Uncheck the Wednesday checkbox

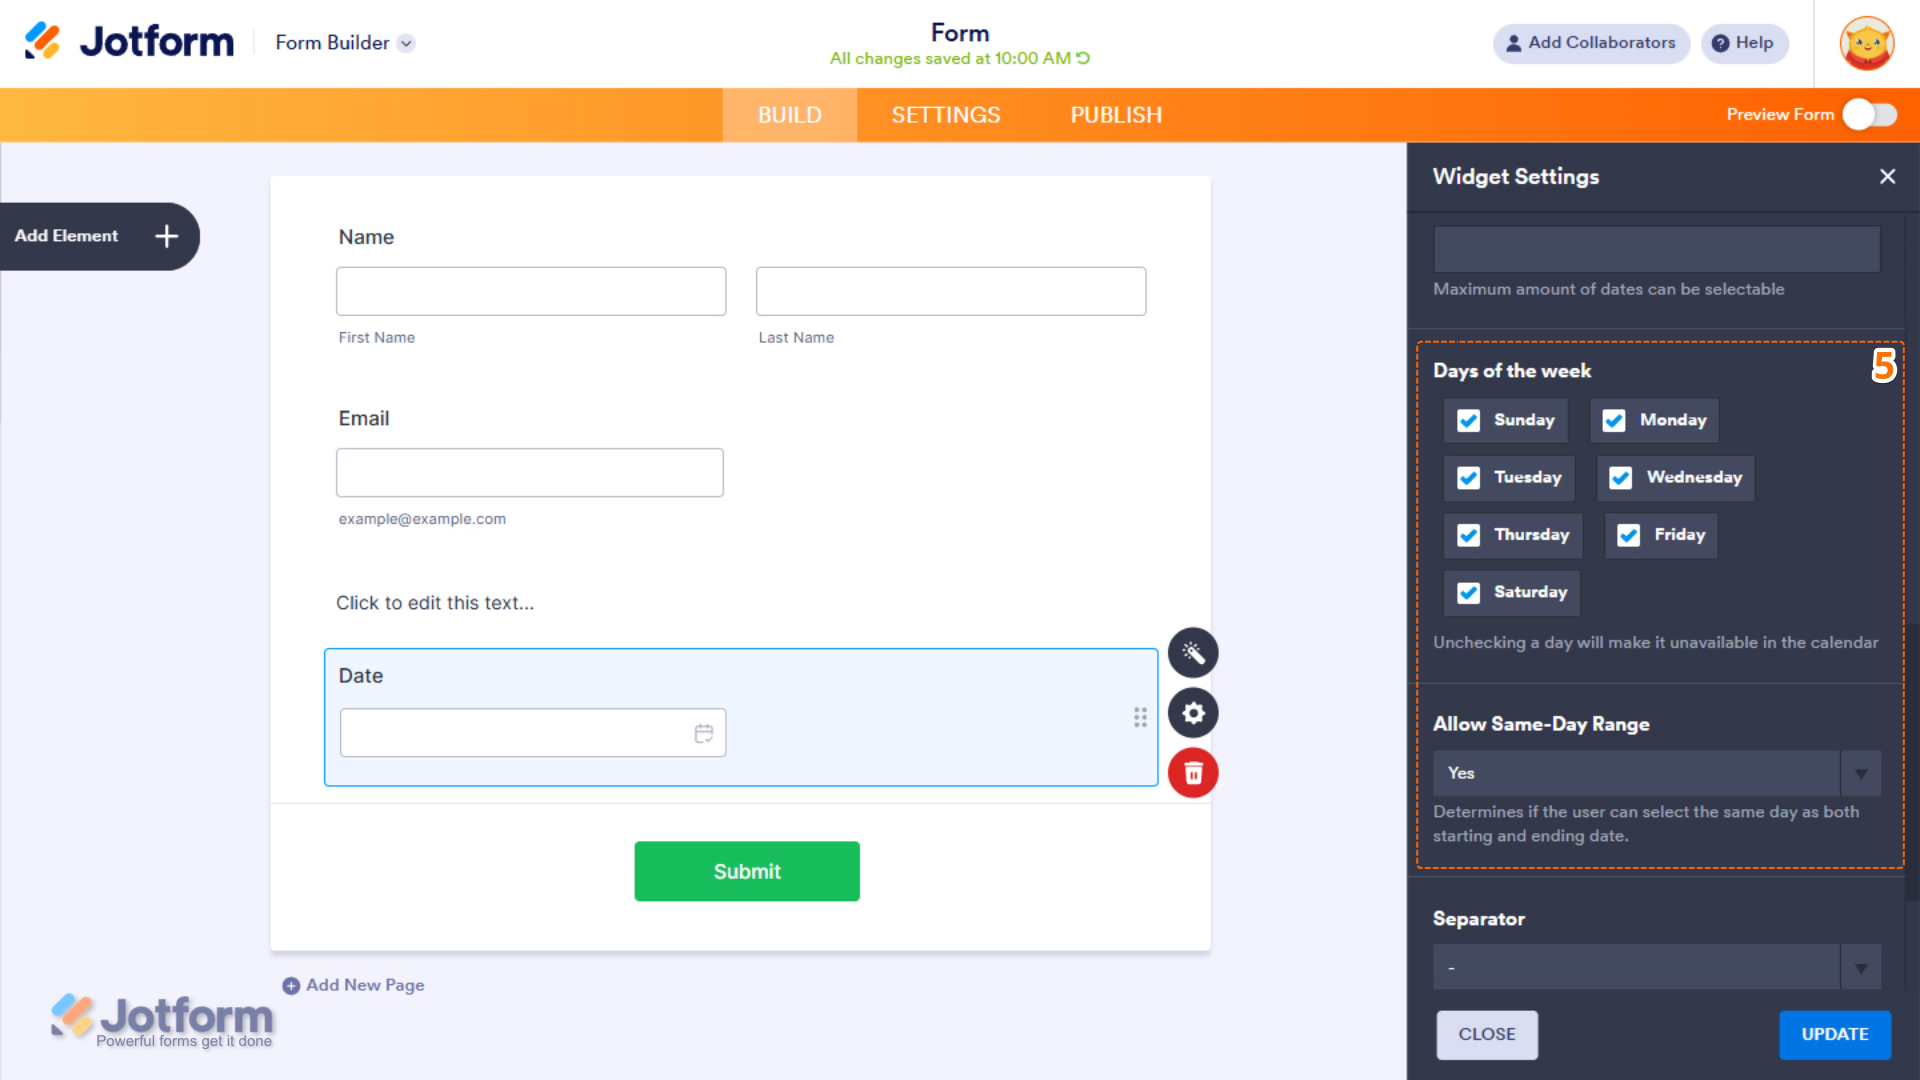tap(1621, 478)
